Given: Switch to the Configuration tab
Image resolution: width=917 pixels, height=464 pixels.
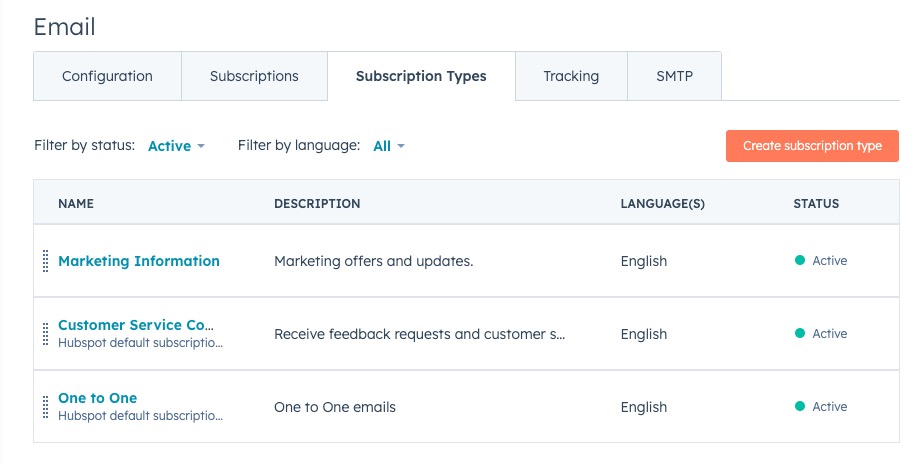Looking at the screenshot, I should pyautogui.click(x=107, y=76).
